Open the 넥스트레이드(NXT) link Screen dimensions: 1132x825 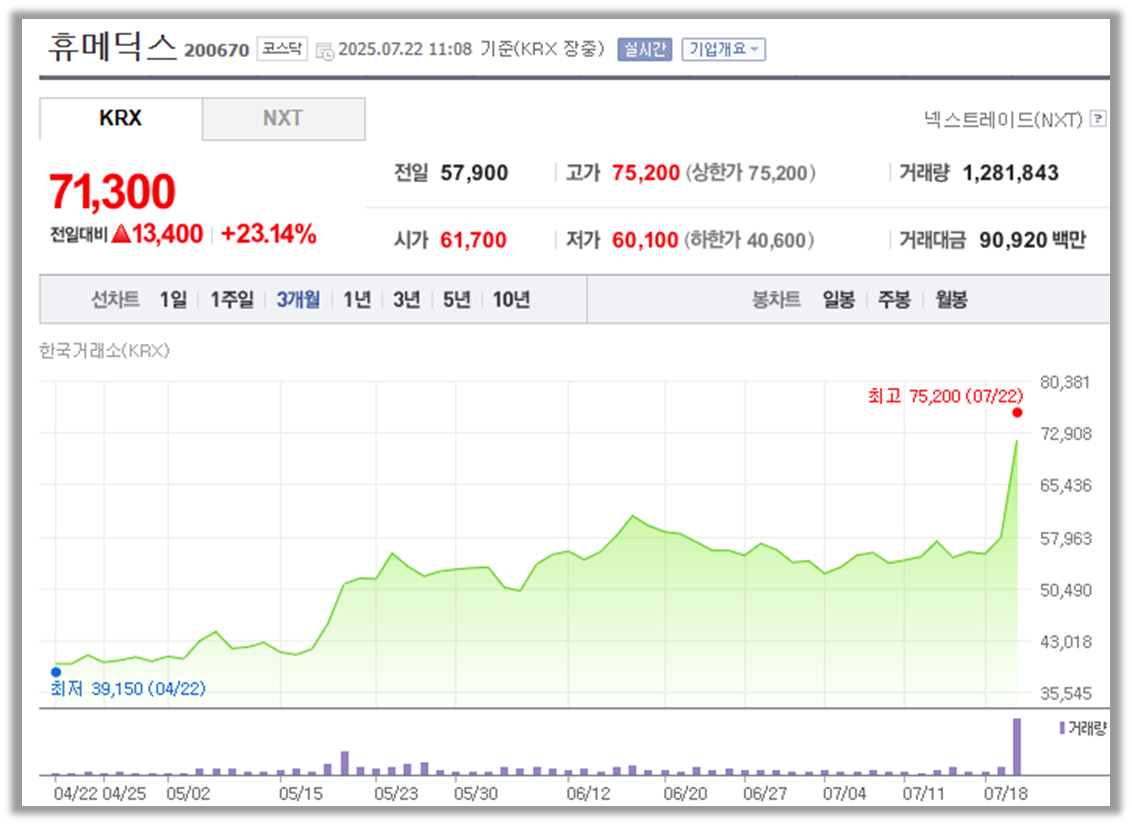(x=1003, y=119)
